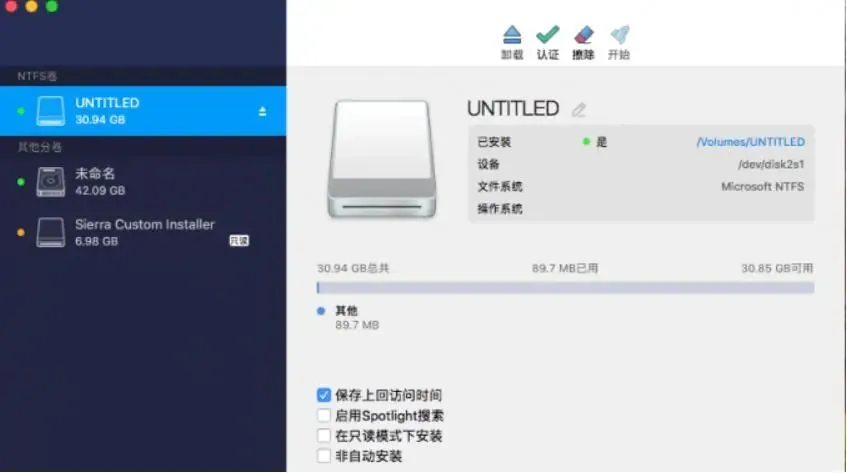
Task: Click the Sierra Custom Installer drive icon
Action: coord(50,232)
